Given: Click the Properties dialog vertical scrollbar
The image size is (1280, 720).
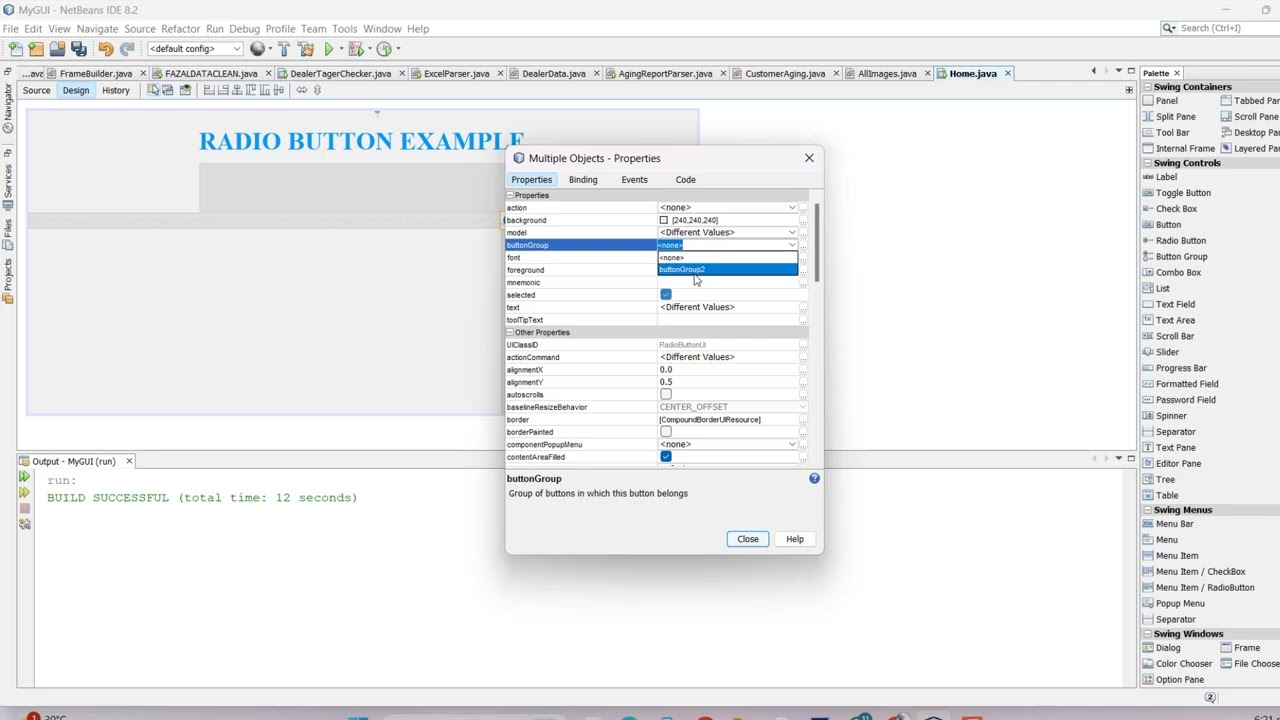Looking at the screenshot, I should [817, 241].
